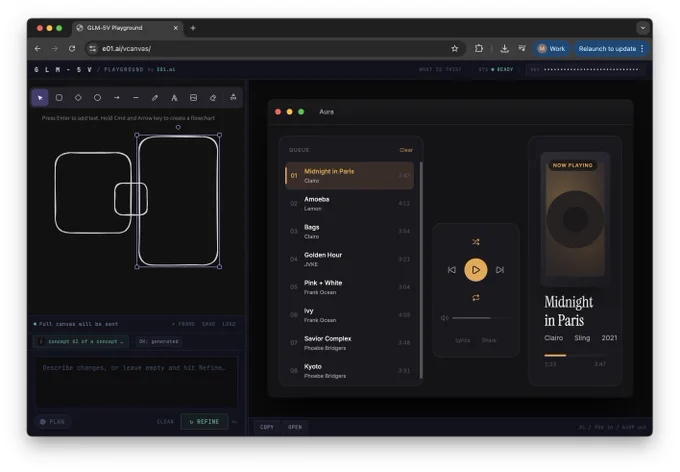Select Bags by Clairo in queue
680x472 pixels.
[349, 231]
